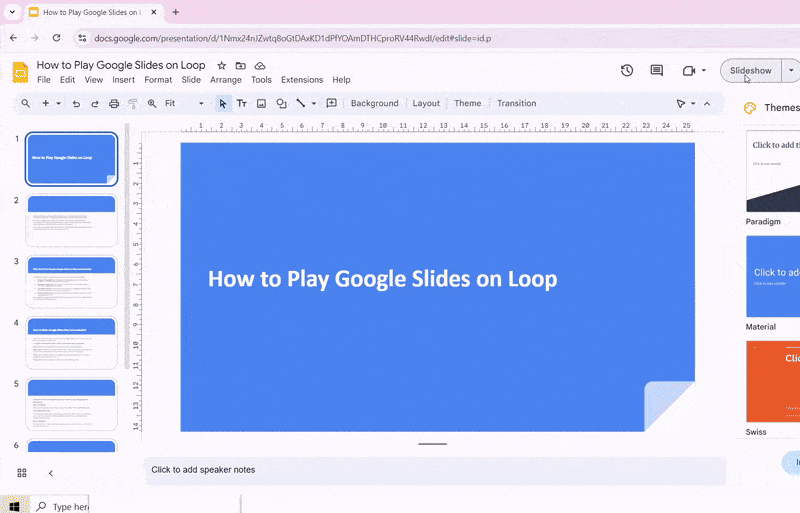Open the comments speech bubble icon
This screenshot has width=800, height=513.
click(657, 71)
